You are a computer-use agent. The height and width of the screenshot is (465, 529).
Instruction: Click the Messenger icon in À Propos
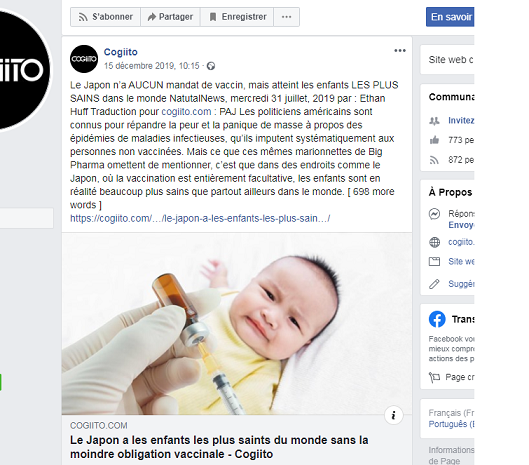(x=434, y=214)
